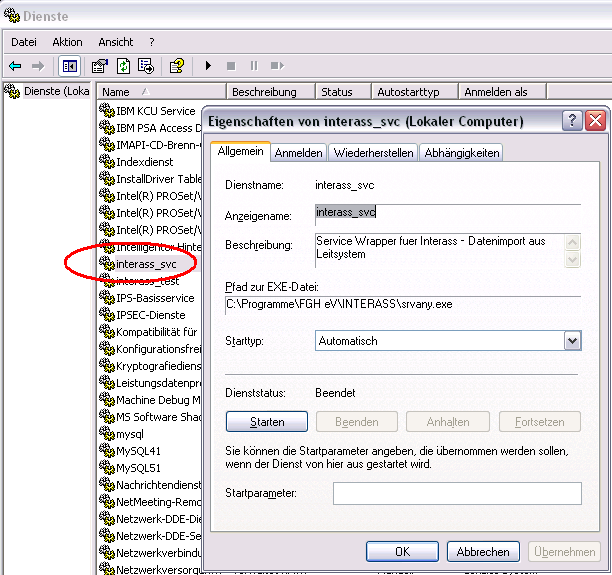Screen dimensions: 612x575
Task: Sort by Beschreibung column header
Action: coord(270,92)
